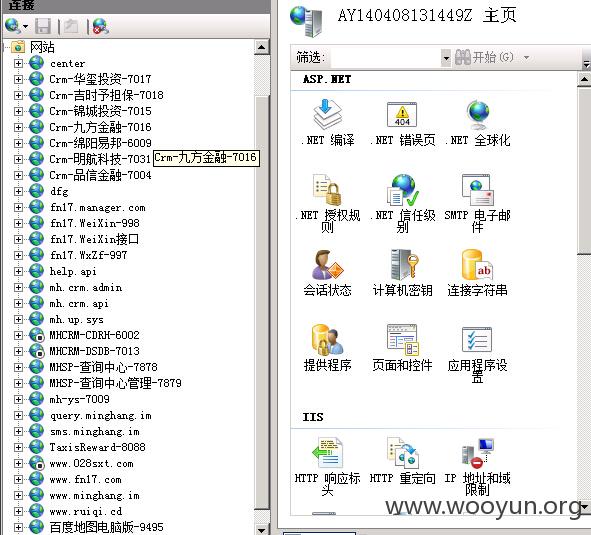The width and height of the screenshot is (591, 535).
Task: Expand the dfg site node
Action: [x=18, y=191]
